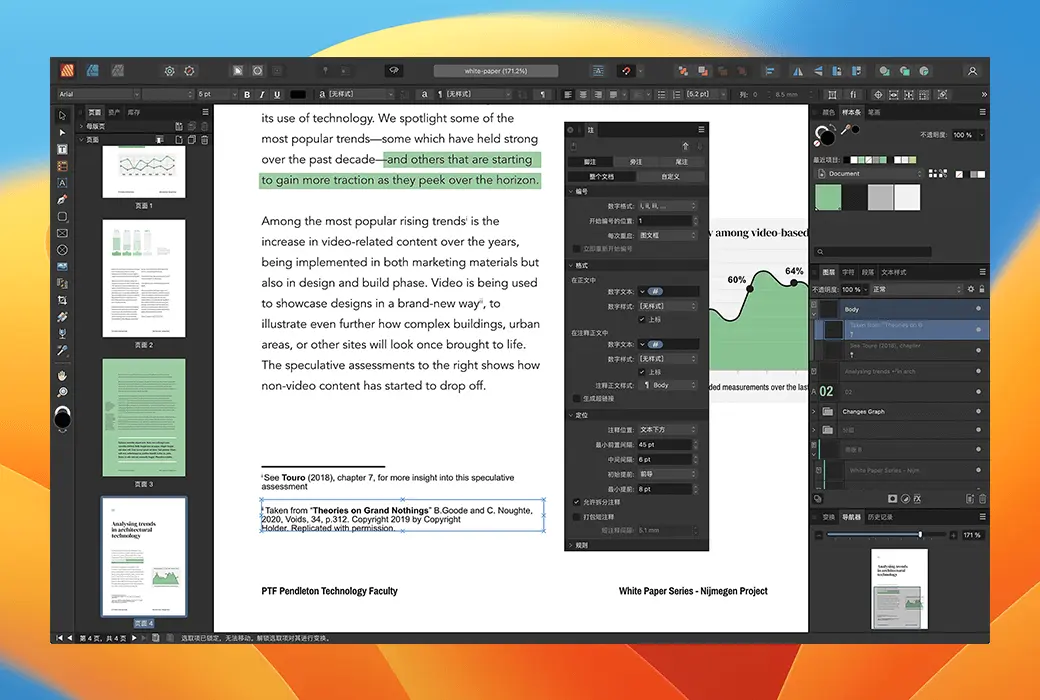
Task: Click the flip horizontal icon in top toolbar
Action: [798, 71]
